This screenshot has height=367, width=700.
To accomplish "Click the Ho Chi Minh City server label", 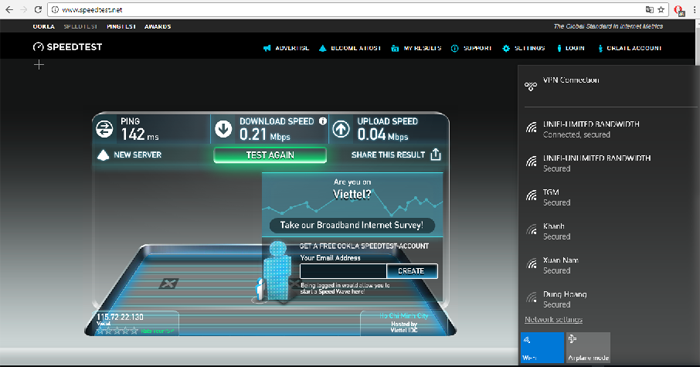I will (x=404, y=316).
